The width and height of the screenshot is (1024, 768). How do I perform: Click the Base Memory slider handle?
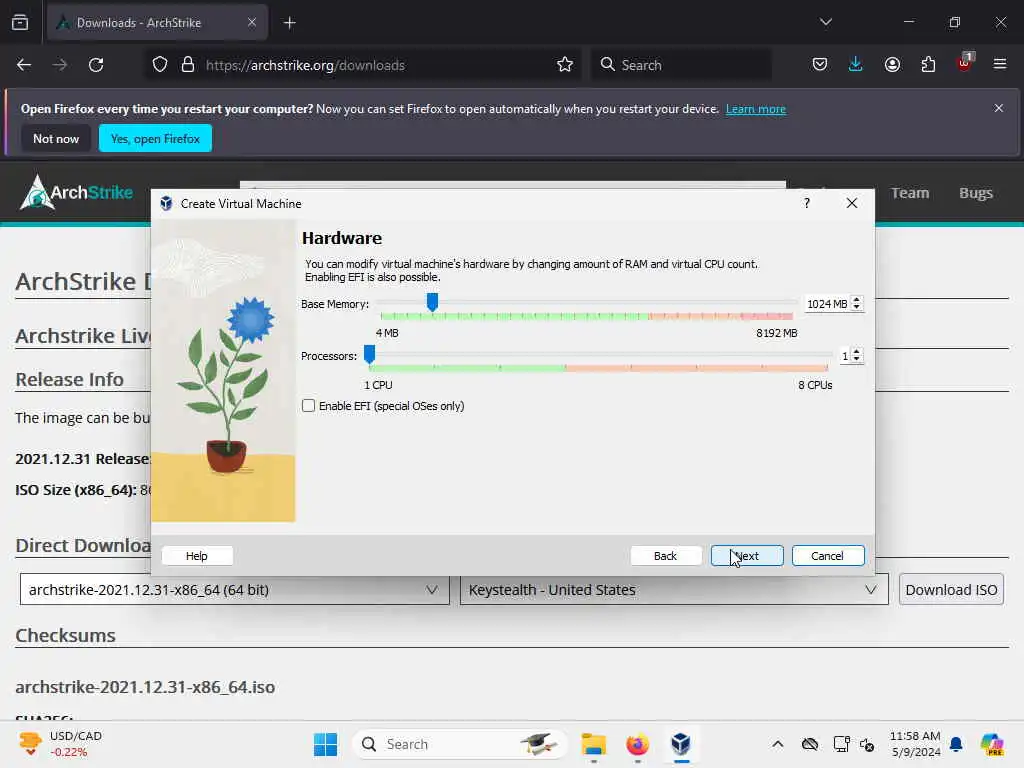(432, 302)
